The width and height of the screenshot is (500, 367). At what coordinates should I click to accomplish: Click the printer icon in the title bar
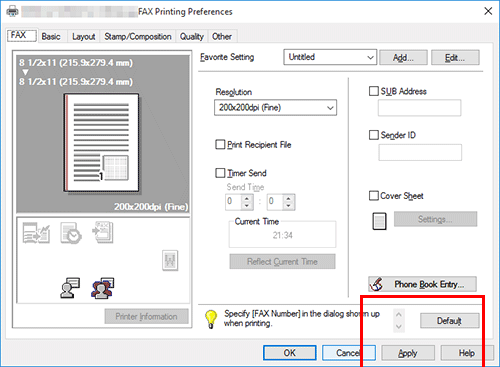coord(13,12)
